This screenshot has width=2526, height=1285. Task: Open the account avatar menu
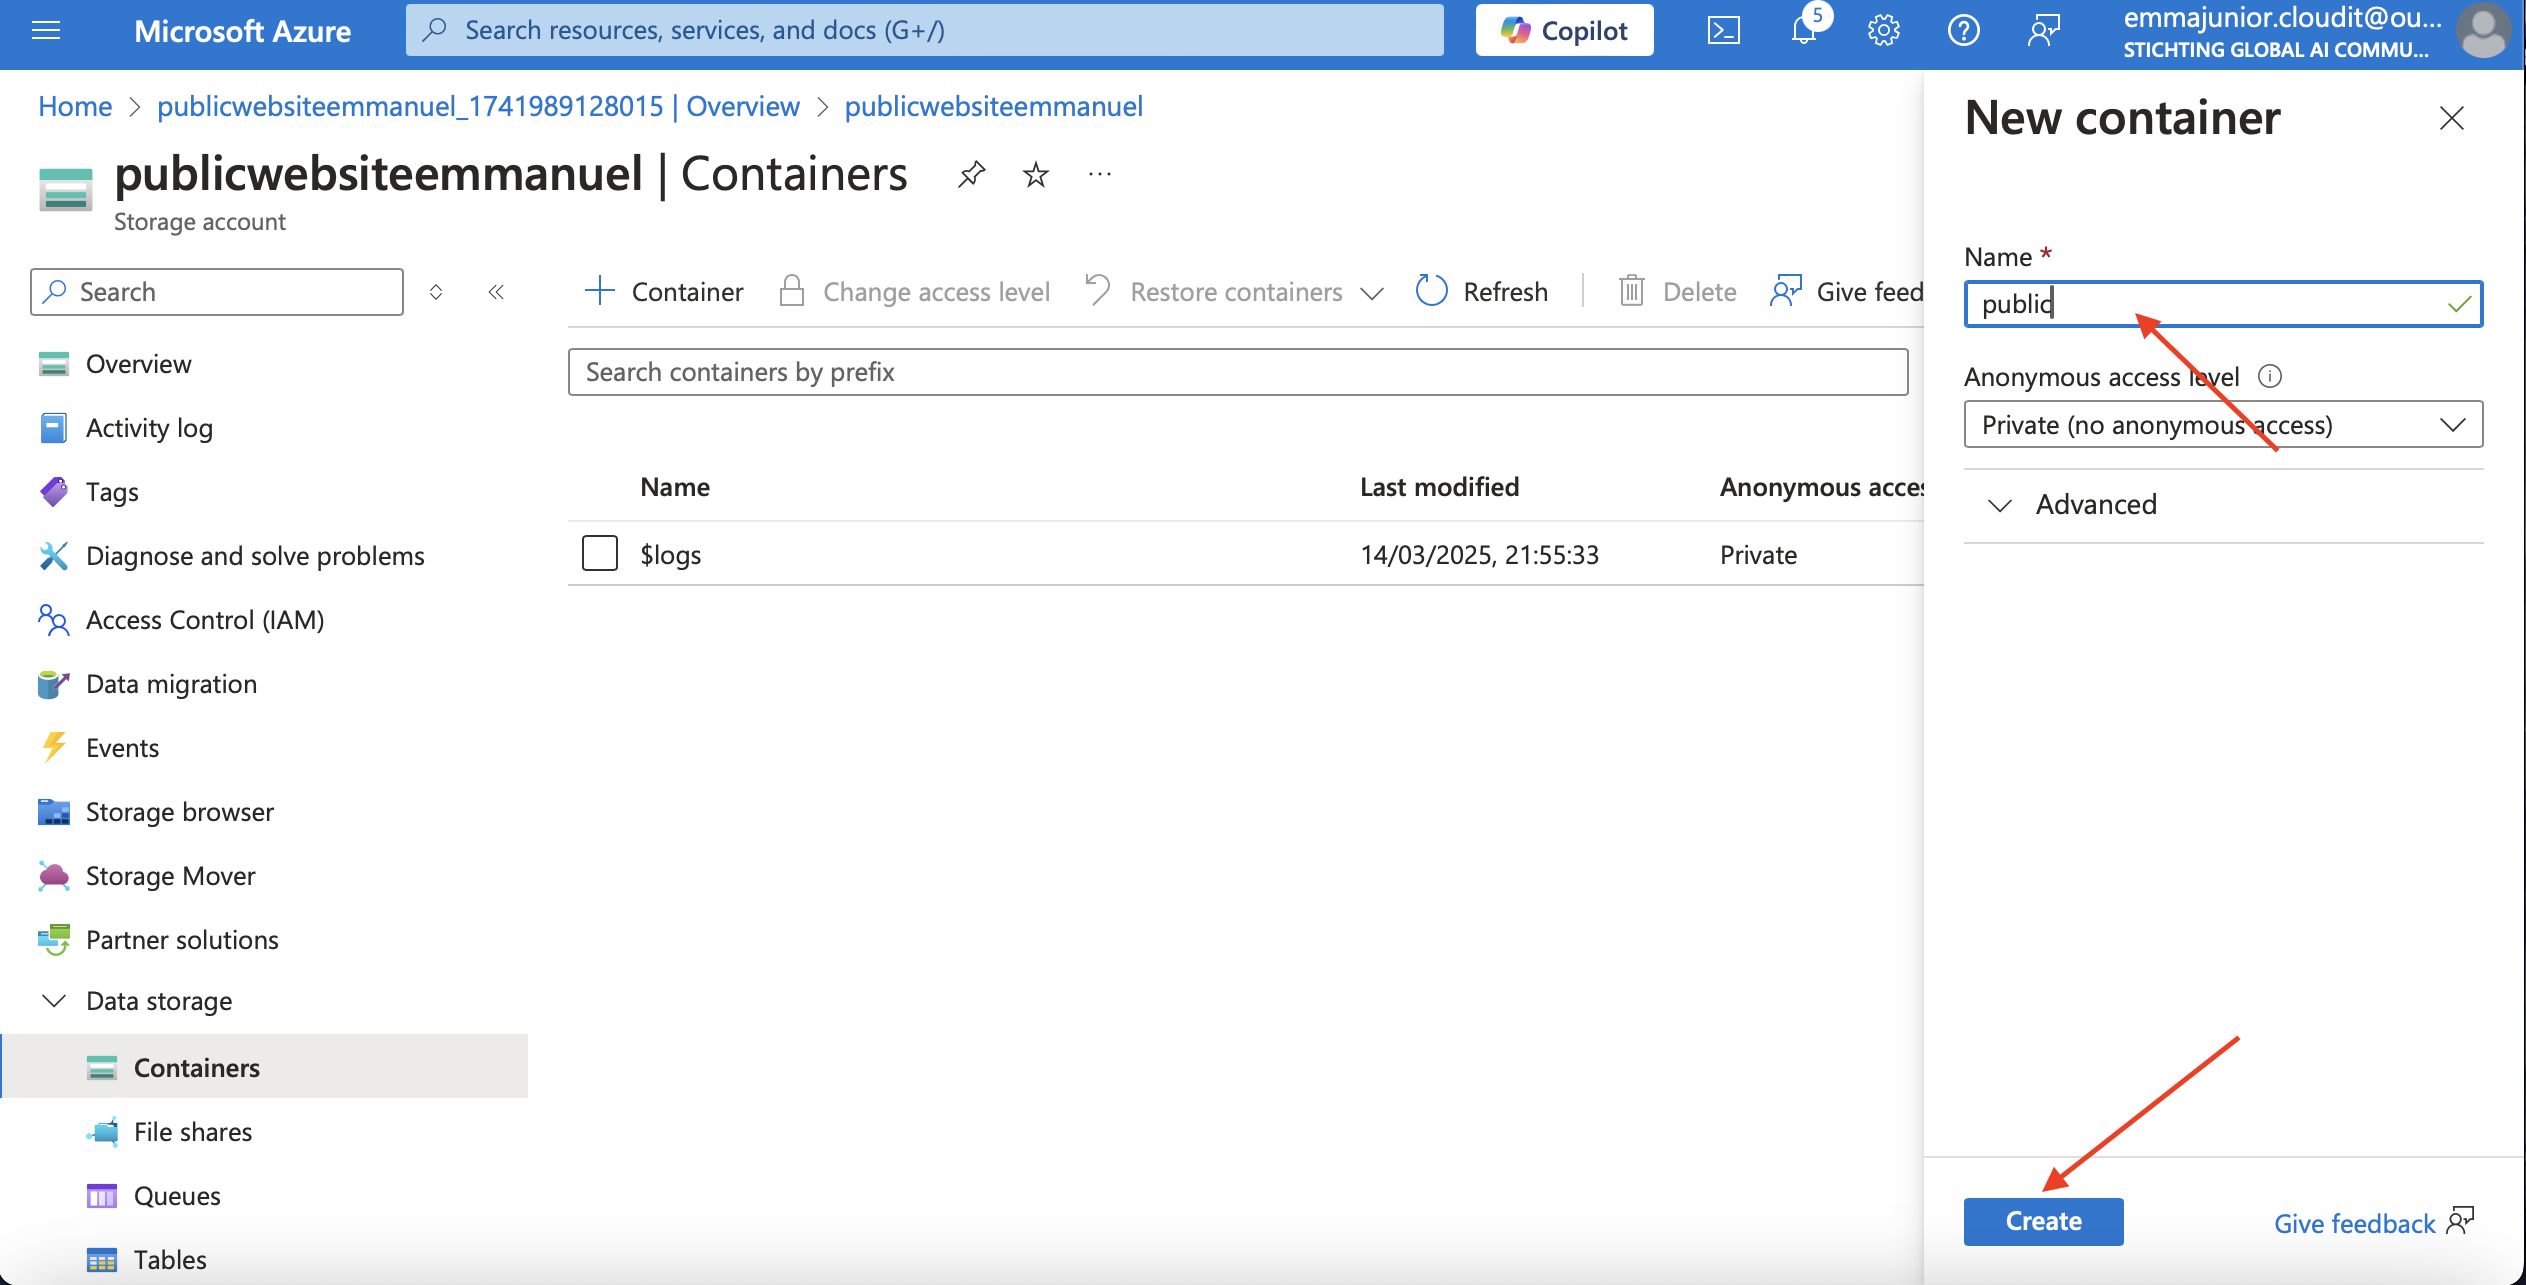2484,31
